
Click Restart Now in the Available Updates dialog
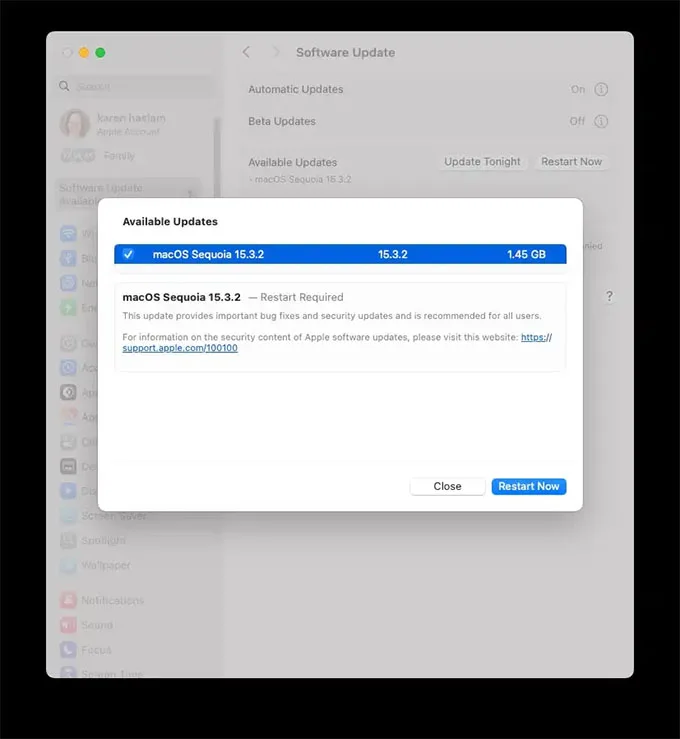click(529, 486)
